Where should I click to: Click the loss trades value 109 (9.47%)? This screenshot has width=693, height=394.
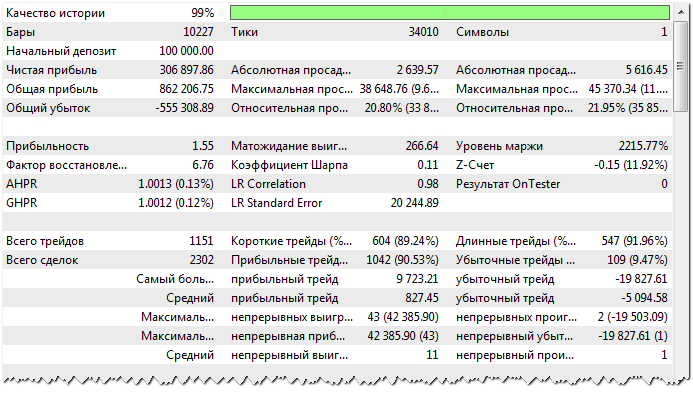[637, 260]
